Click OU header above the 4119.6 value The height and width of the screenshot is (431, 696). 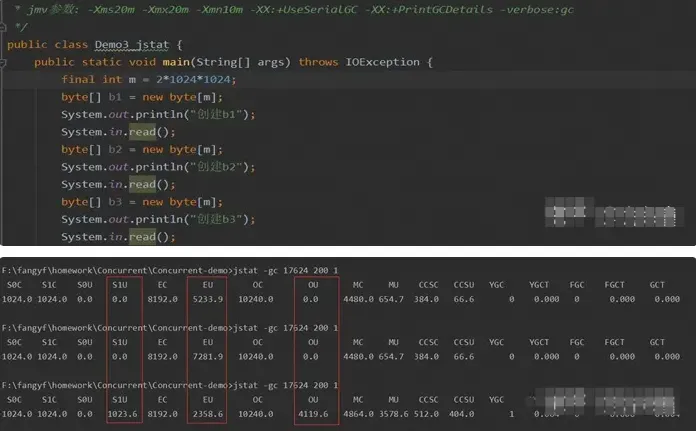(313, 400)
